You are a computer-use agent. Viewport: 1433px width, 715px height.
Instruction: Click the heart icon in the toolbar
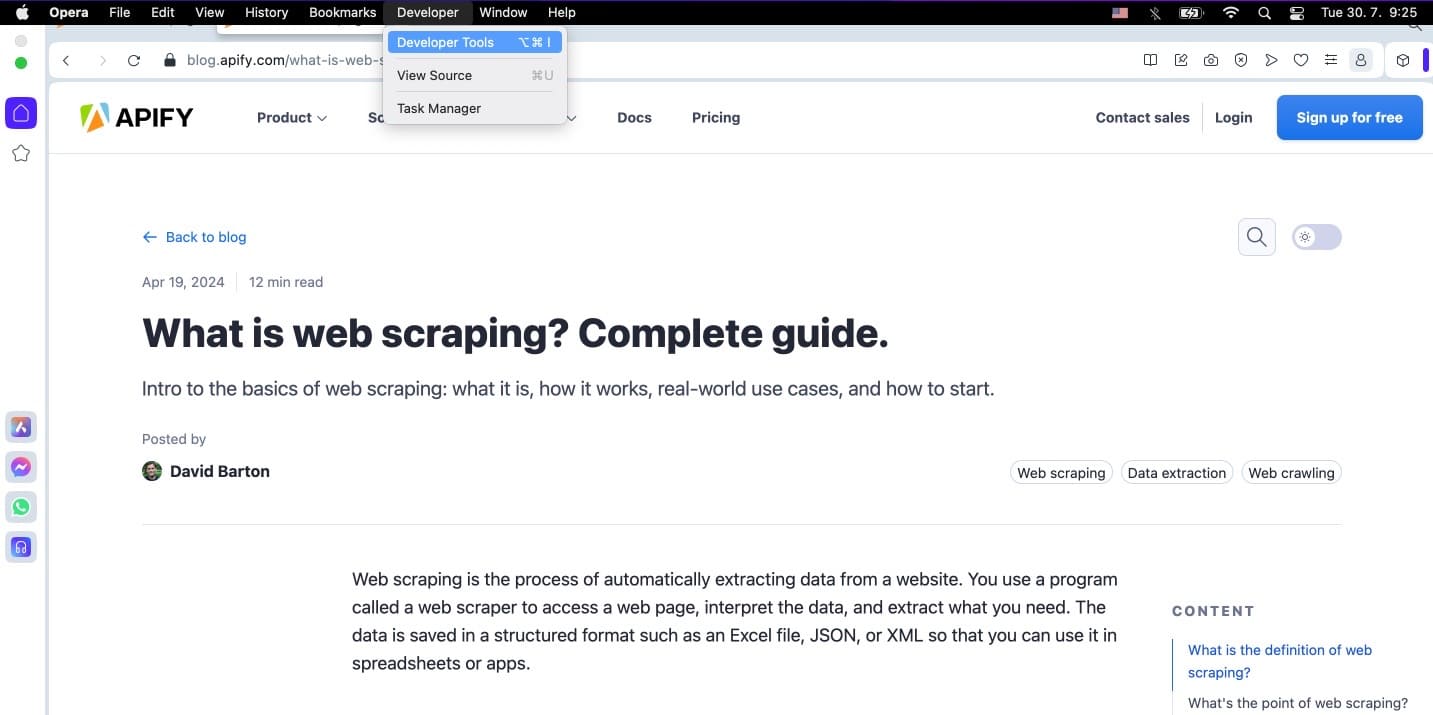pos(1301,60)
